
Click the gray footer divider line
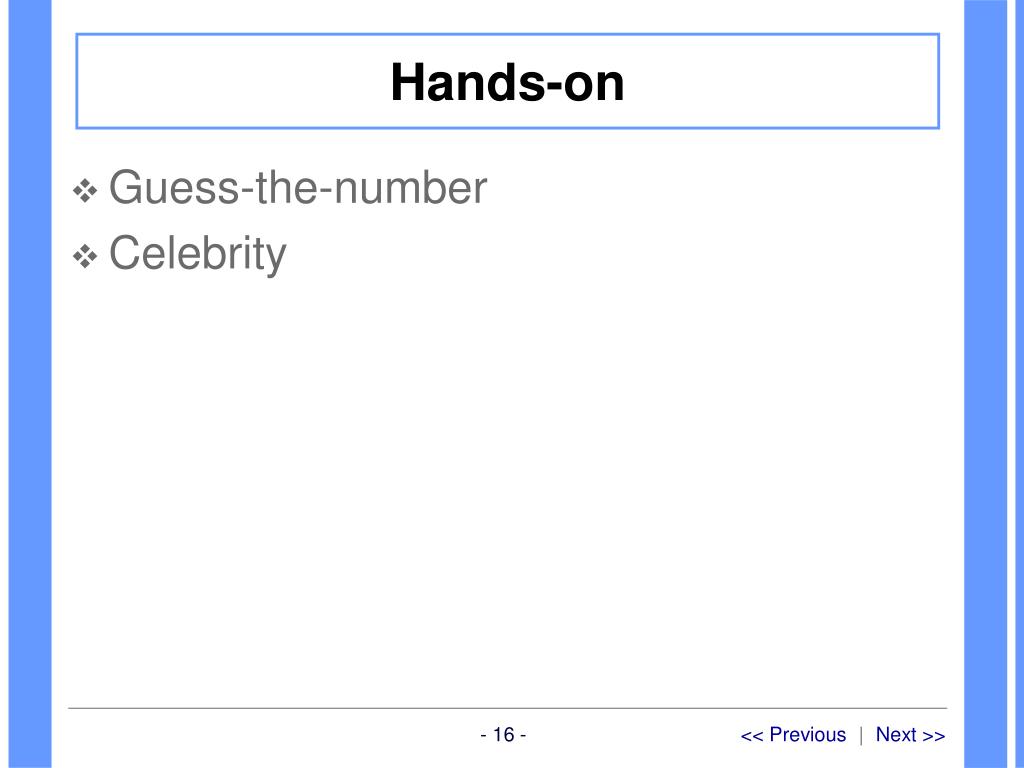[507, 708]
